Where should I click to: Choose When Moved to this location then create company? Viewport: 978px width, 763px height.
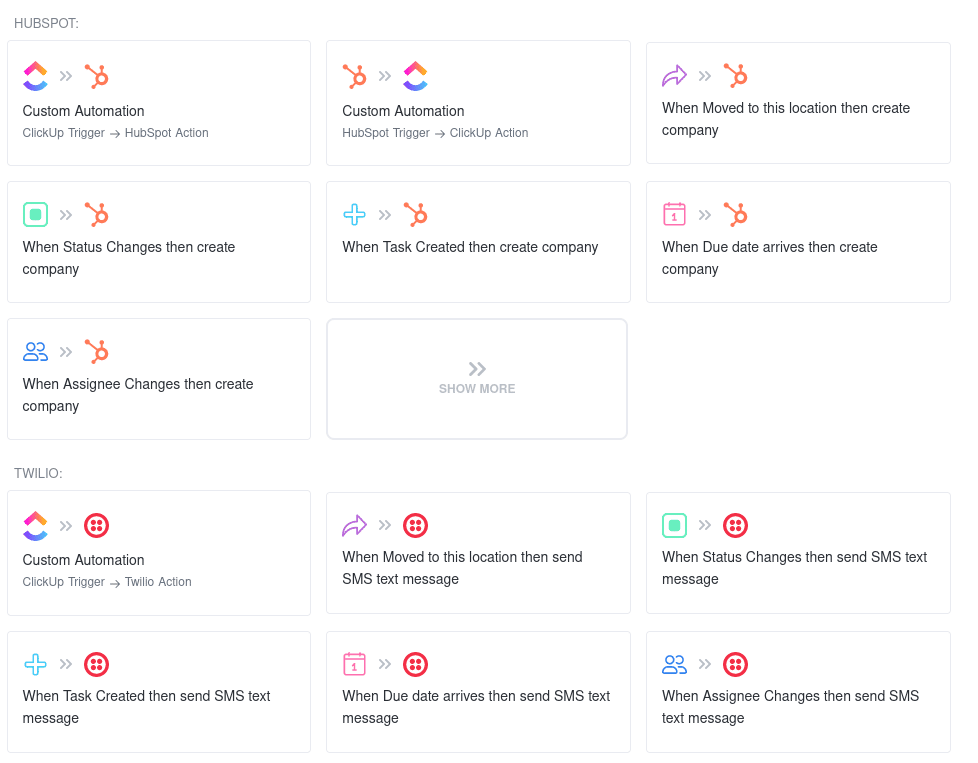798,103
